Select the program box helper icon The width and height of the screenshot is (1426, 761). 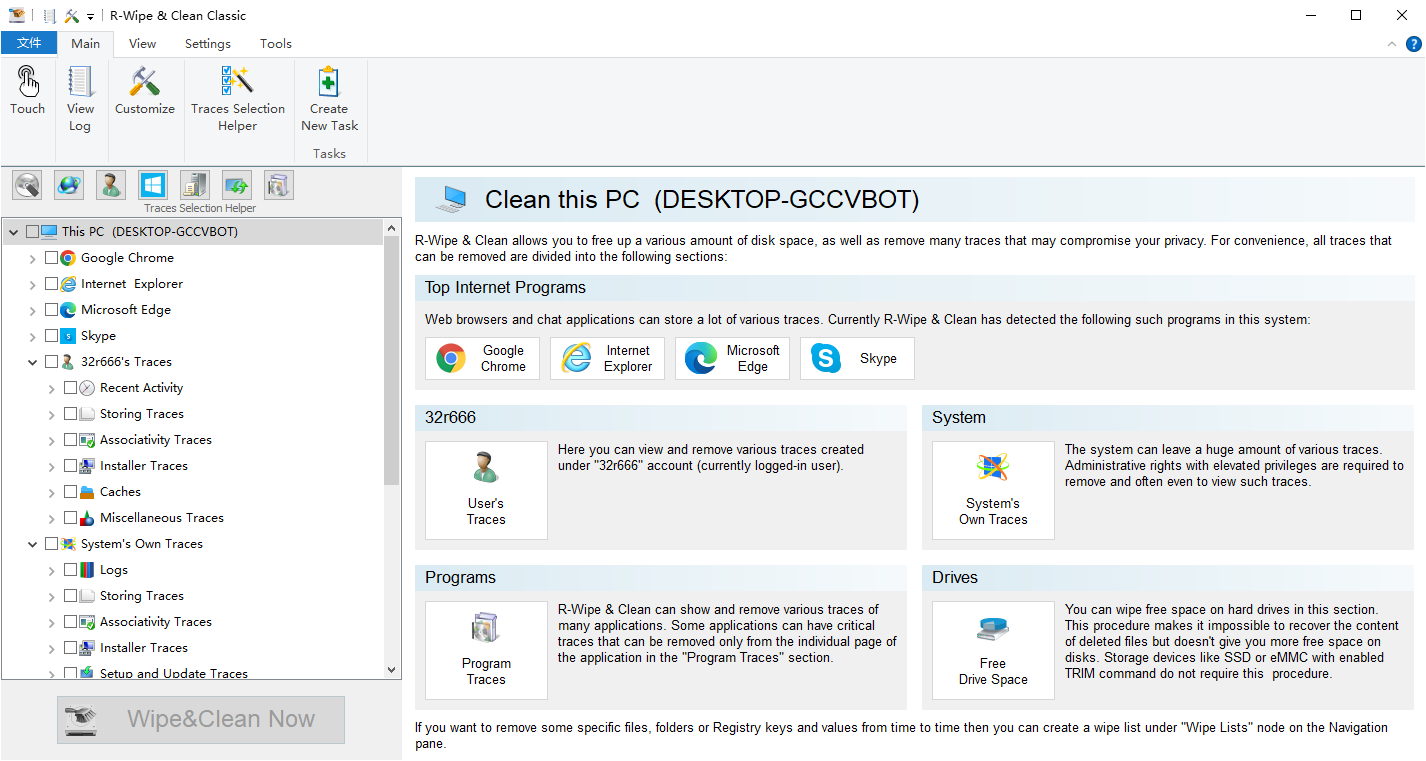click(279, 185)
